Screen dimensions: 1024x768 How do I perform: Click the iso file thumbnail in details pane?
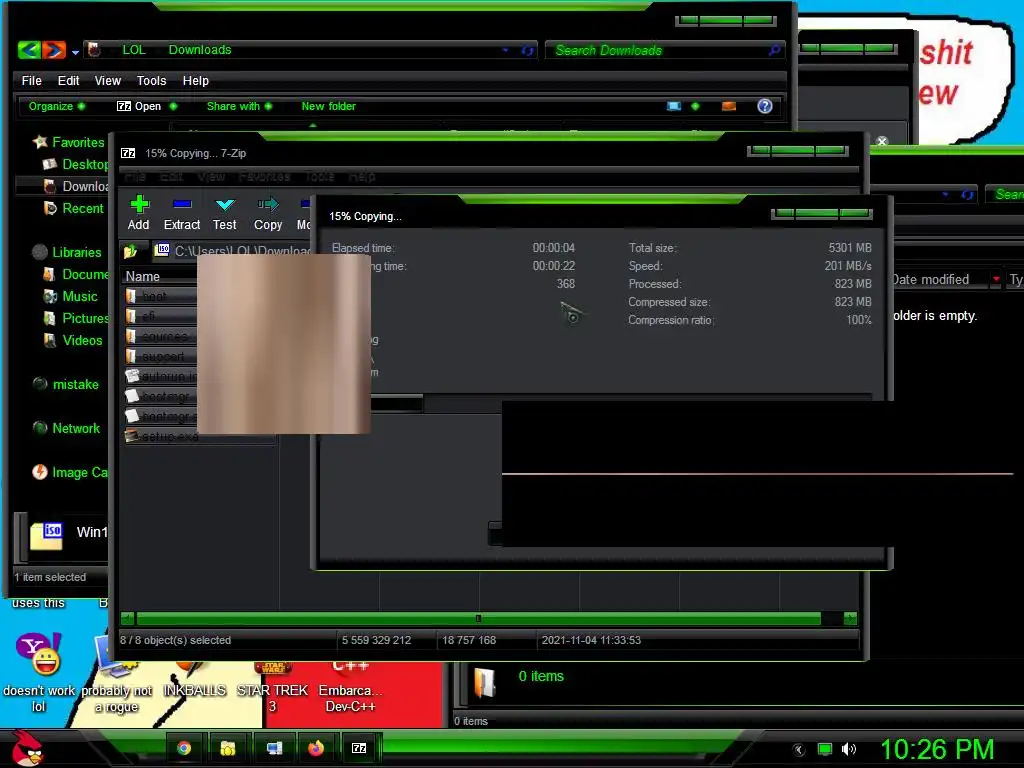[46, 536]
